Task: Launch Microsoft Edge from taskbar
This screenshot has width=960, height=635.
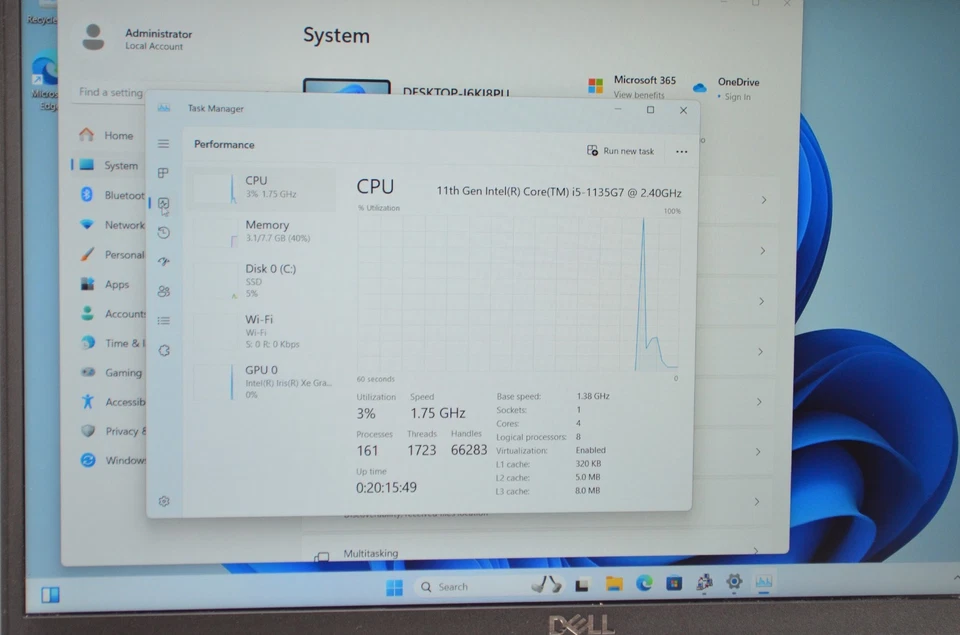Action: [644, 583]
